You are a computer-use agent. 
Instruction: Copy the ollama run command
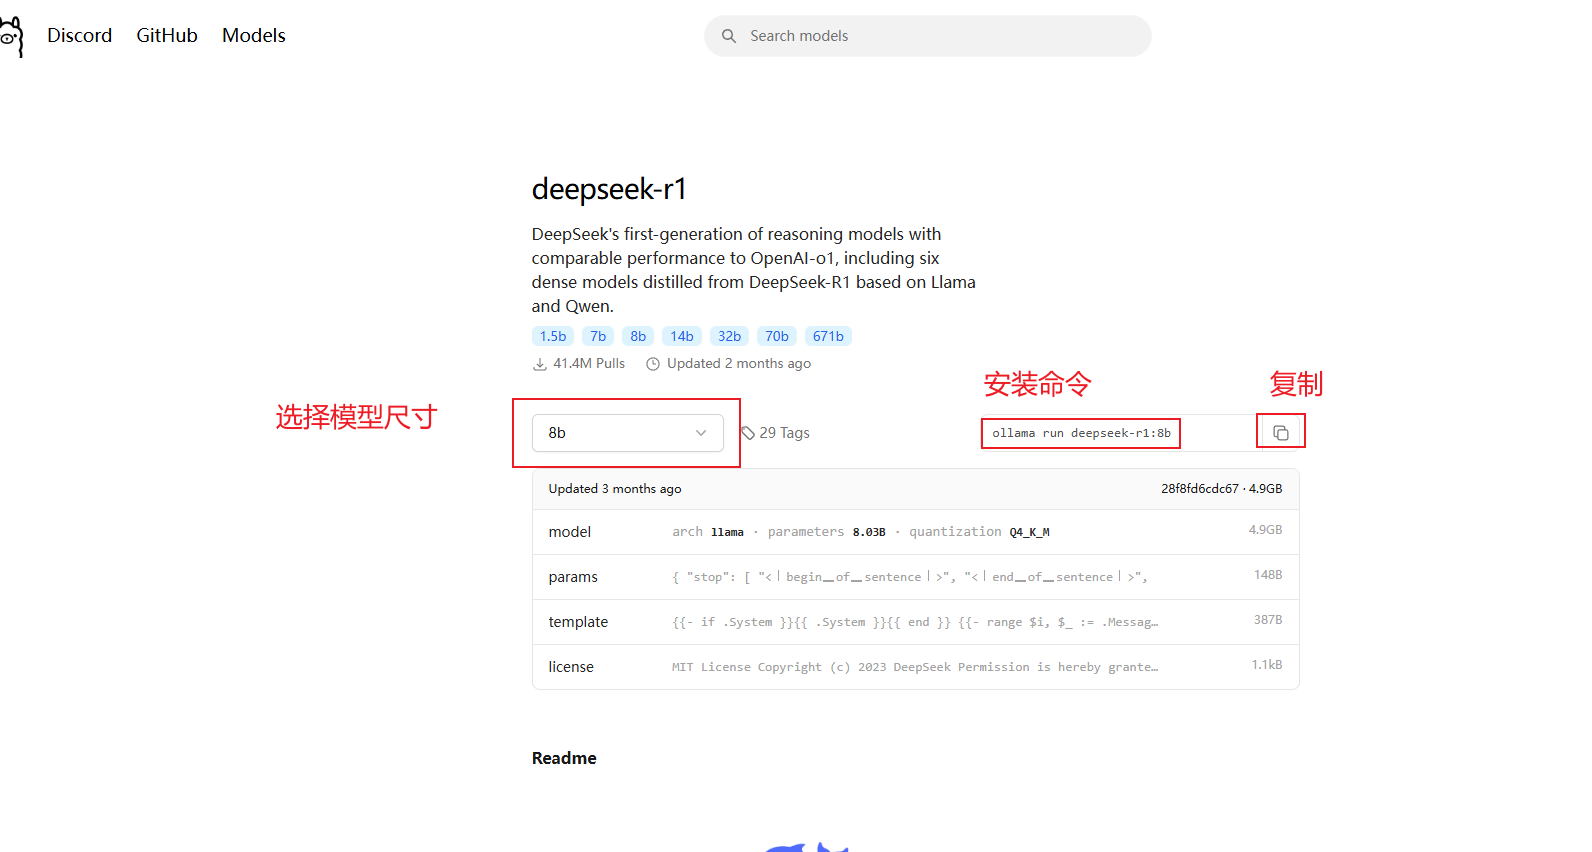tap(1281, 433)
